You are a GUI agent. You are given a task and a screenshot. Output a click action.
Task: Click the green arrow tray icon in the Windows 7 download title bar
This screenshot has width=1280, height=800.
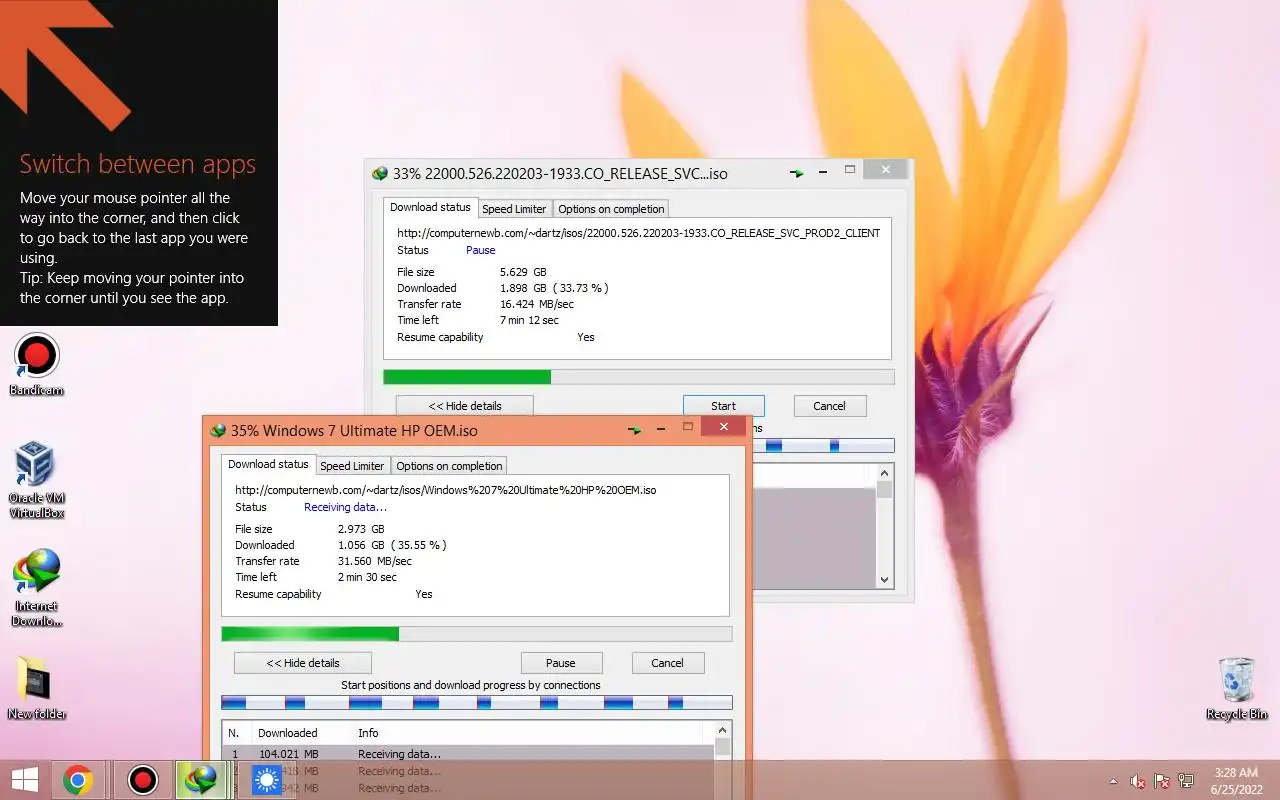pyautogui.click(x=634, y=430)
